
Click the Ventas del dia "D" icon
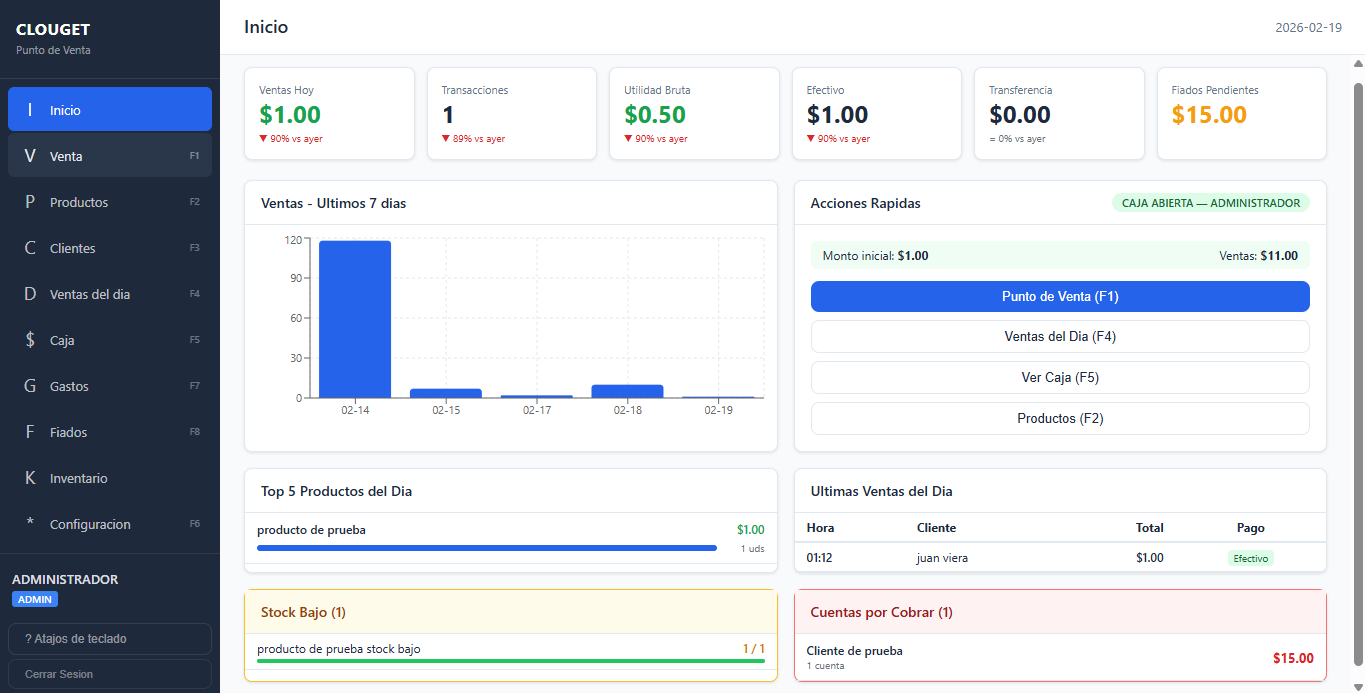tap(30, 294)
